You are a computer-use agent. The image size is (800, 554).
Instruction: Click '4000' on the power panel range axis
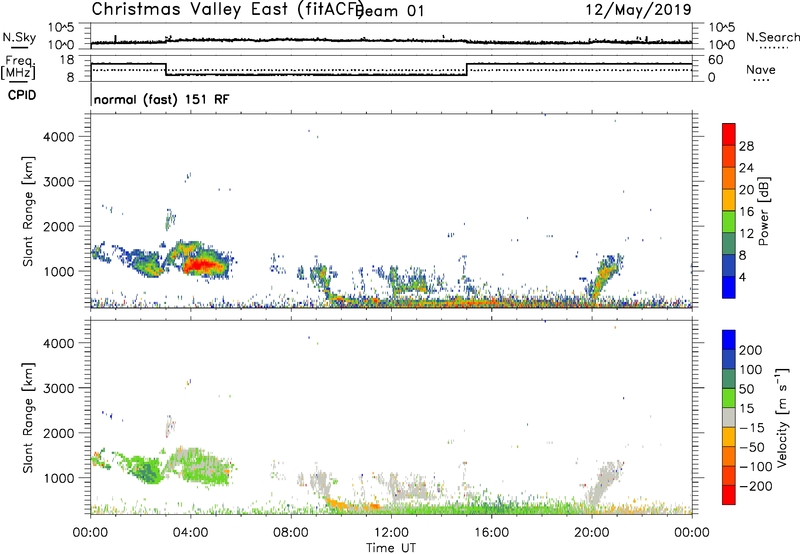(59, 137)
